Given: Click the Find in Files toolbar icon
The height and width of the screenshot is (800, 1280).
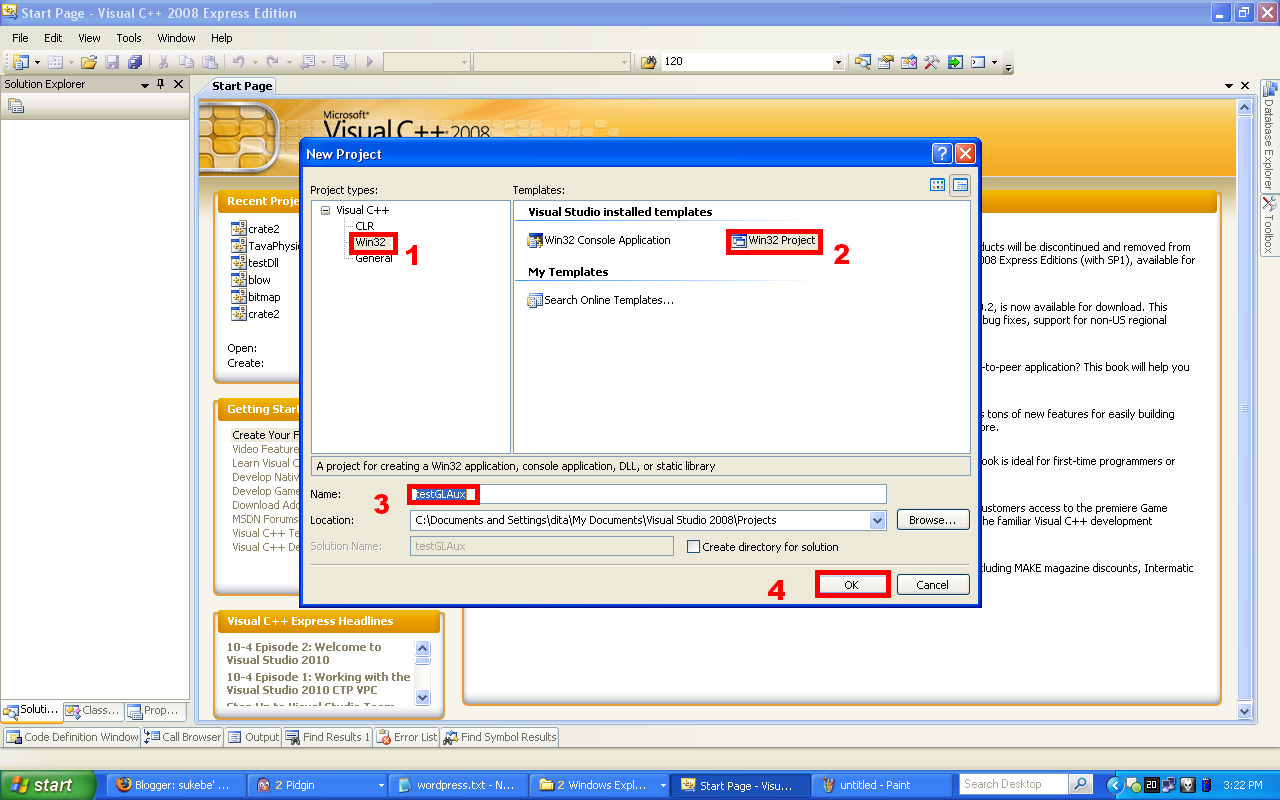Looking at the screenshot, I should [648, 62].
